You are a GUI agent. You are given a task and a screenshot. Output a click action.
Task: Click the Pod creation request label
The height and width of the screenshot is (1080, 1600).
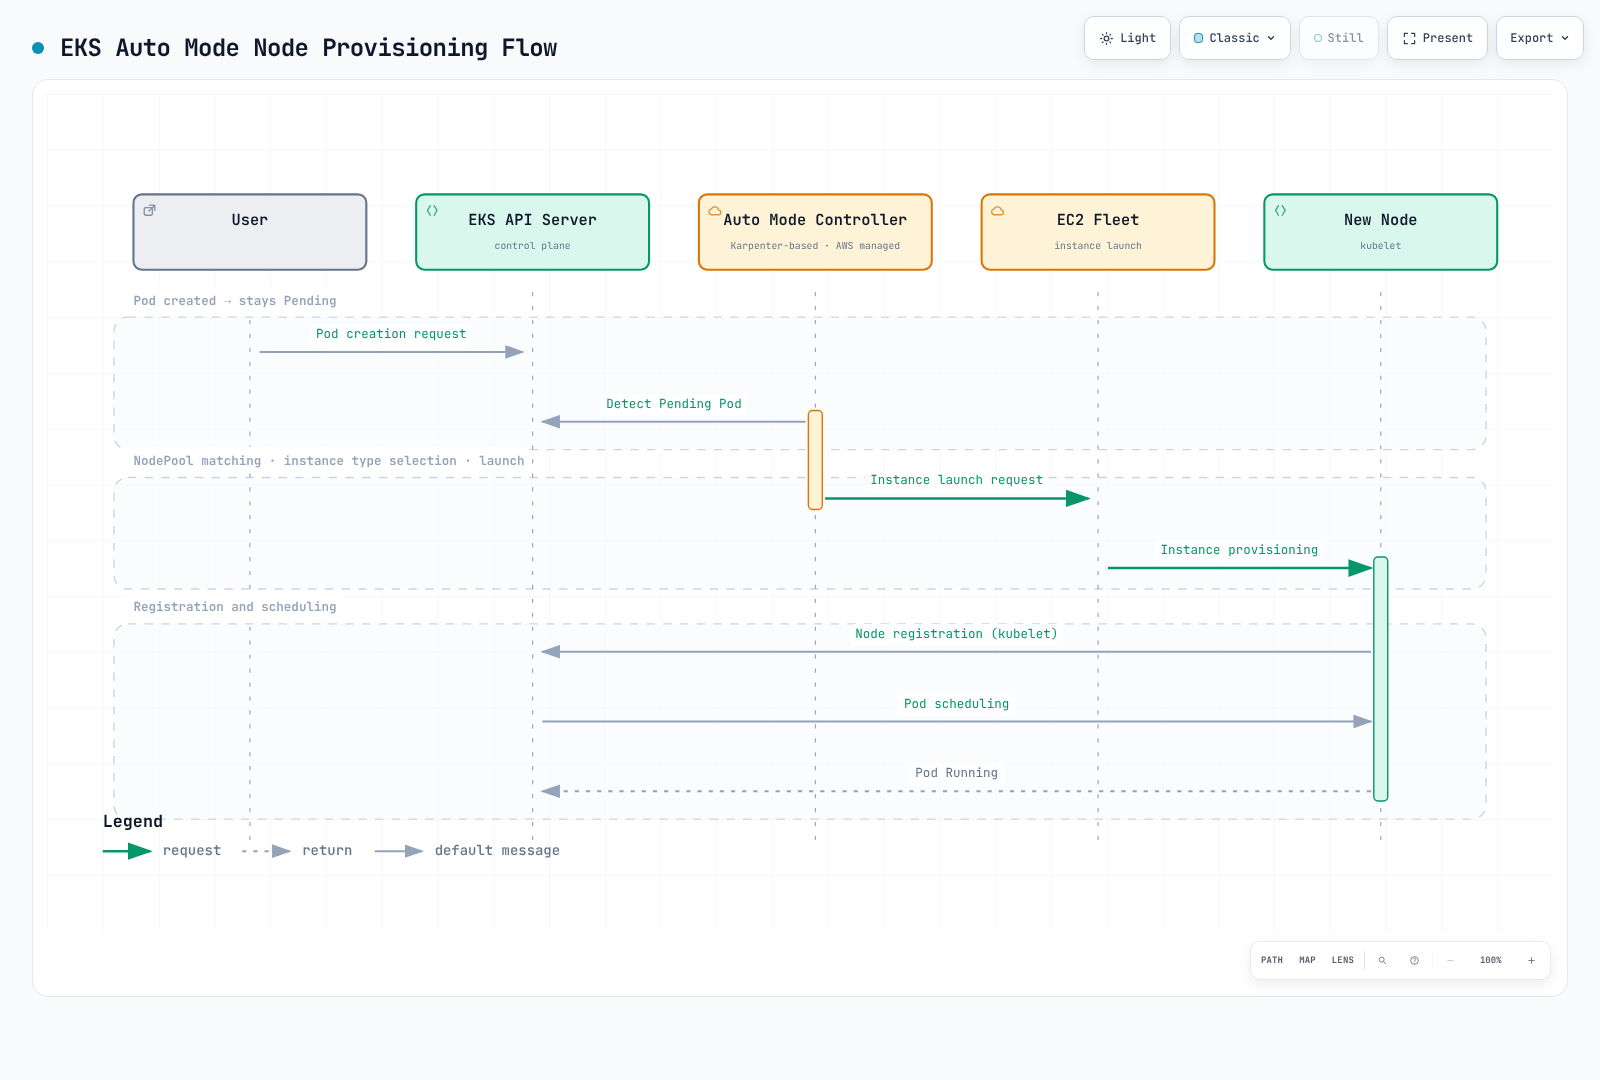[x=391, y=334]
